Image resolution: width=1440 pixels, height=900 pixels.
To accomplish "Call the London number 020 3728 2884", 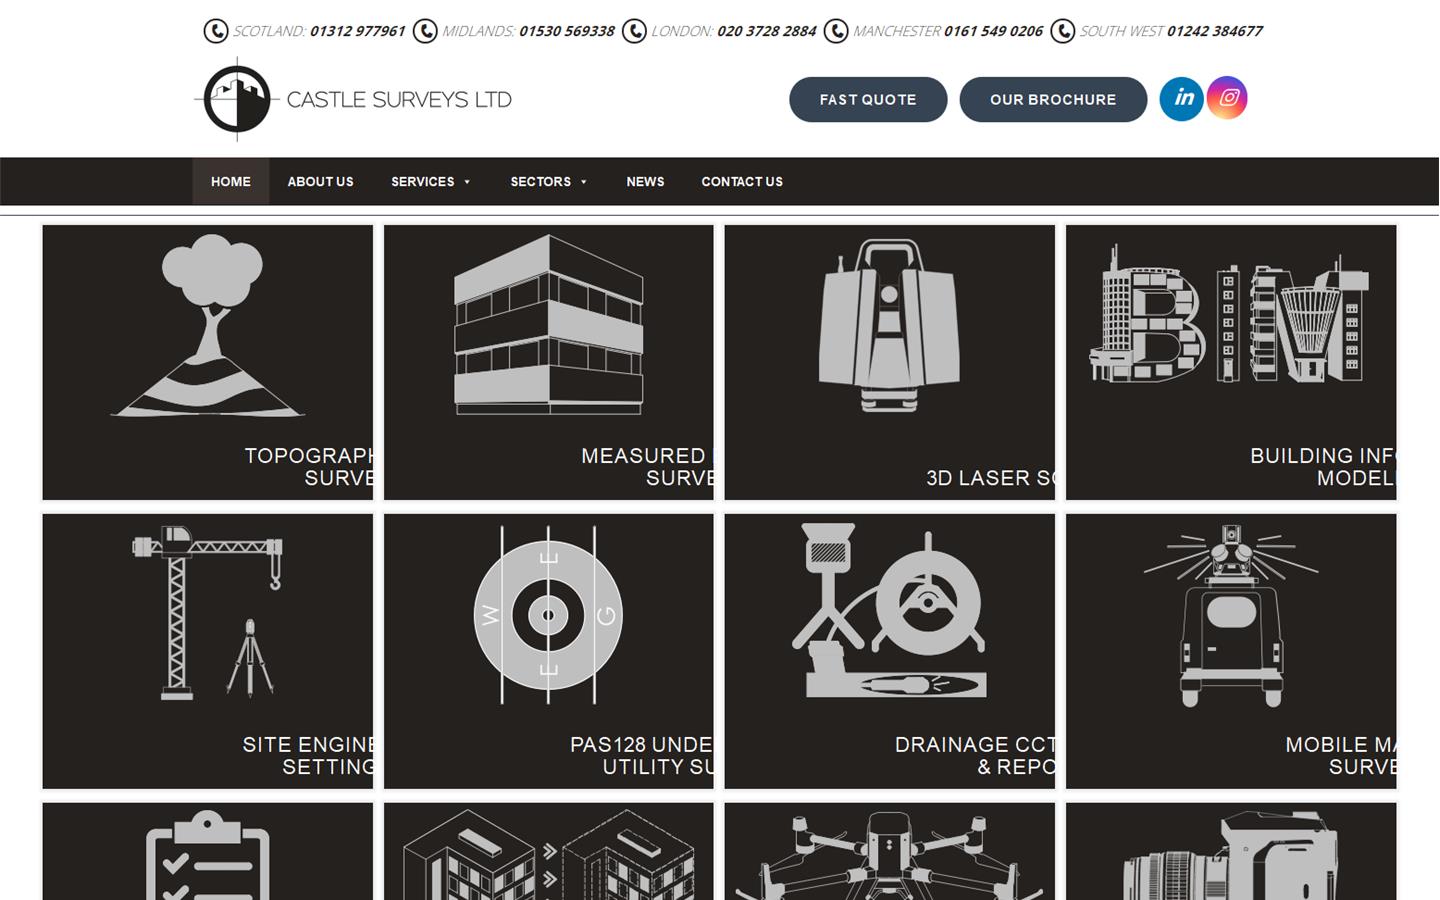I will [766, 31].
